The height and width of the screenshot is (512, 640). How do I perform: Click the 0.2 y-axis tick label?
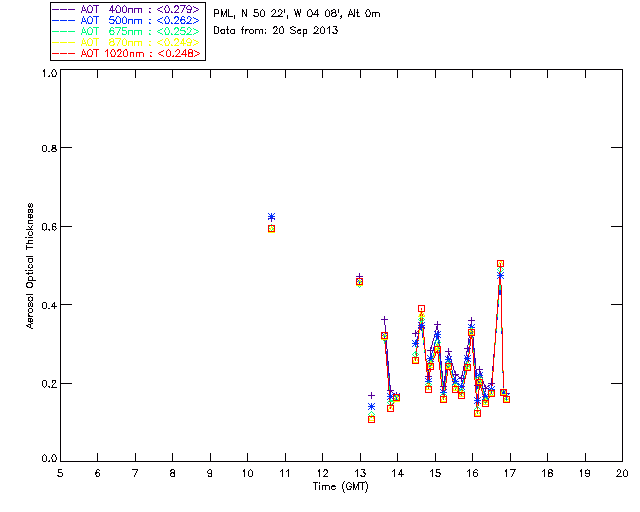(49, 384)
